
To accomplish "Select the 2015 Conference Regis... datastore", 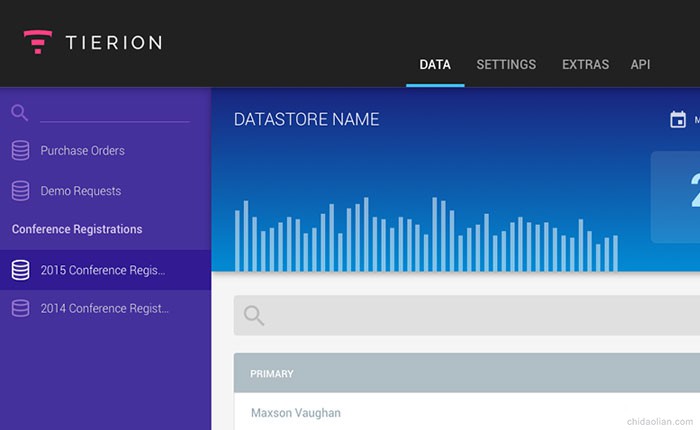I will pyautogui.click(x=105, y=270).
